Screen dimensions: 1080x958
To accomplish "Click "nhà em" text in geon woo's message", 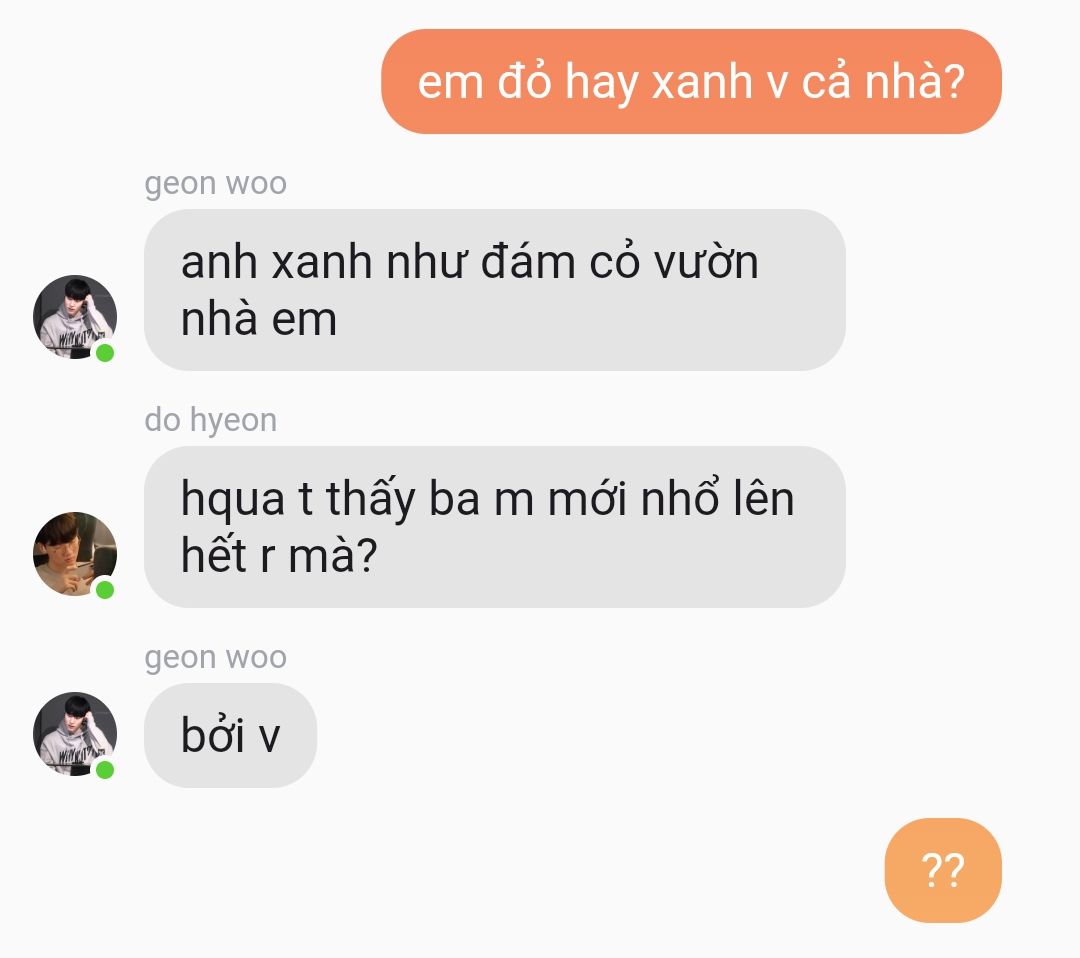I will click(x=259, y=320).
